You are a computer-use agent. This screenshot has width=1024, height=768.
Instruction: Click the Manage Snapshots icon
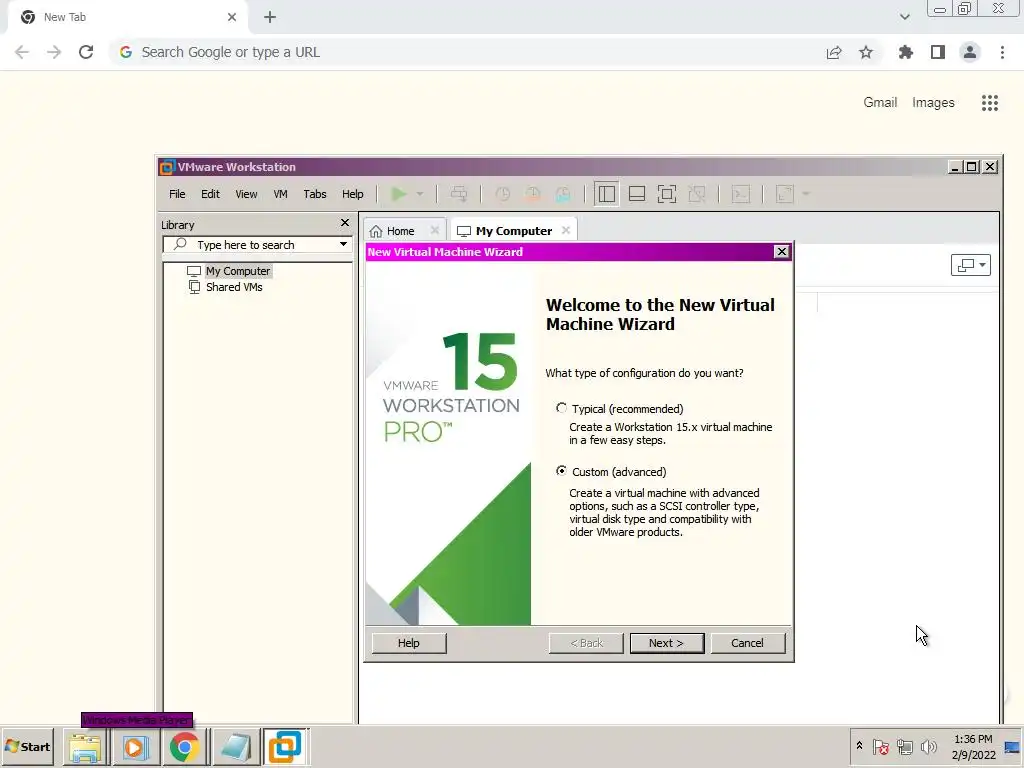tap(563, 194)
